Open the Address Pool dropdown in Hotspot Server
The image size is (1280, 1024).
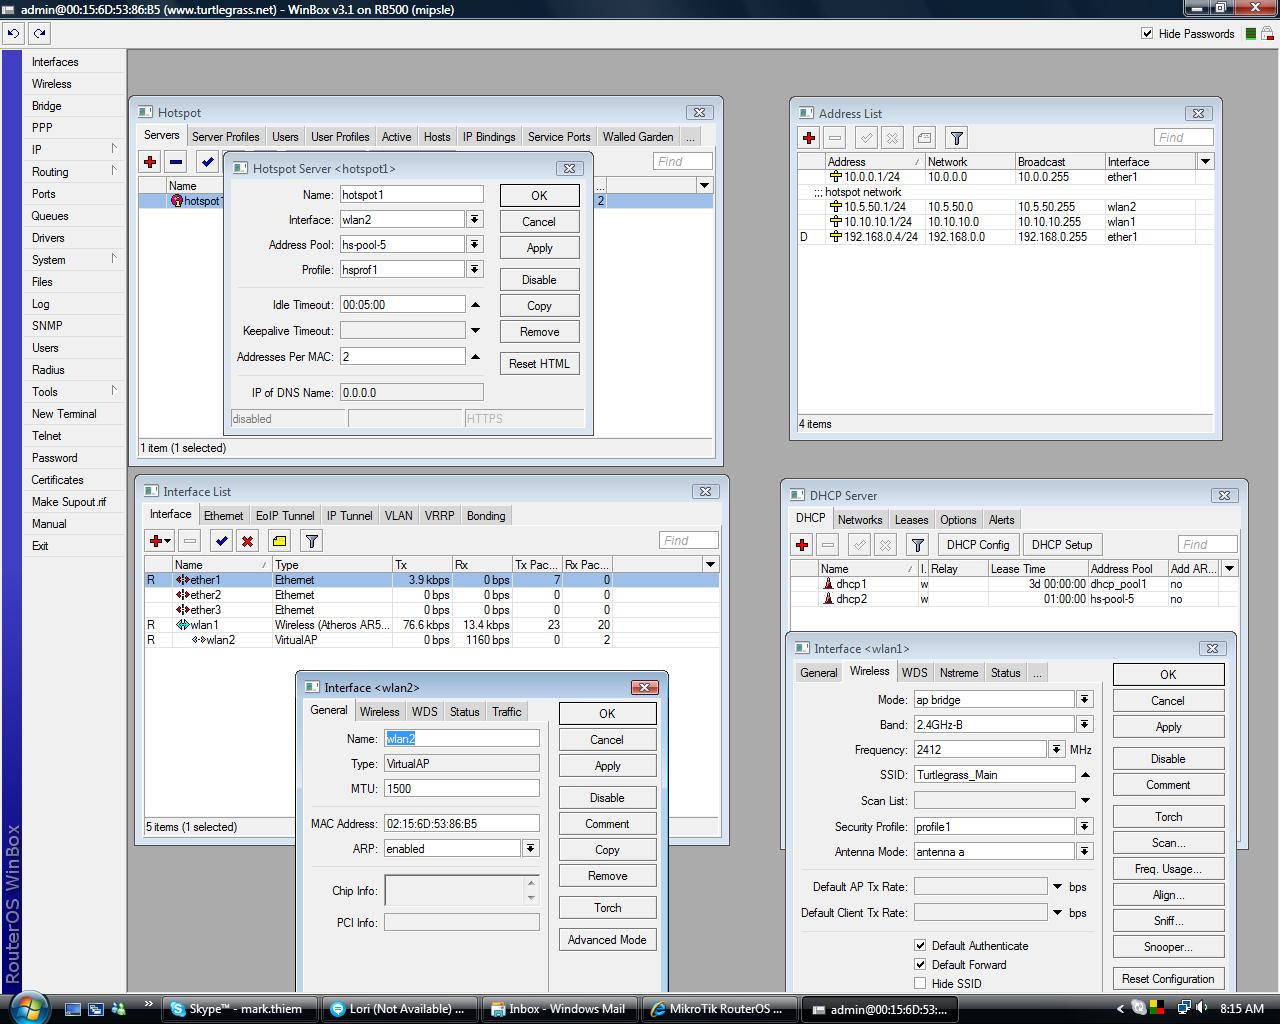[475, 244]
